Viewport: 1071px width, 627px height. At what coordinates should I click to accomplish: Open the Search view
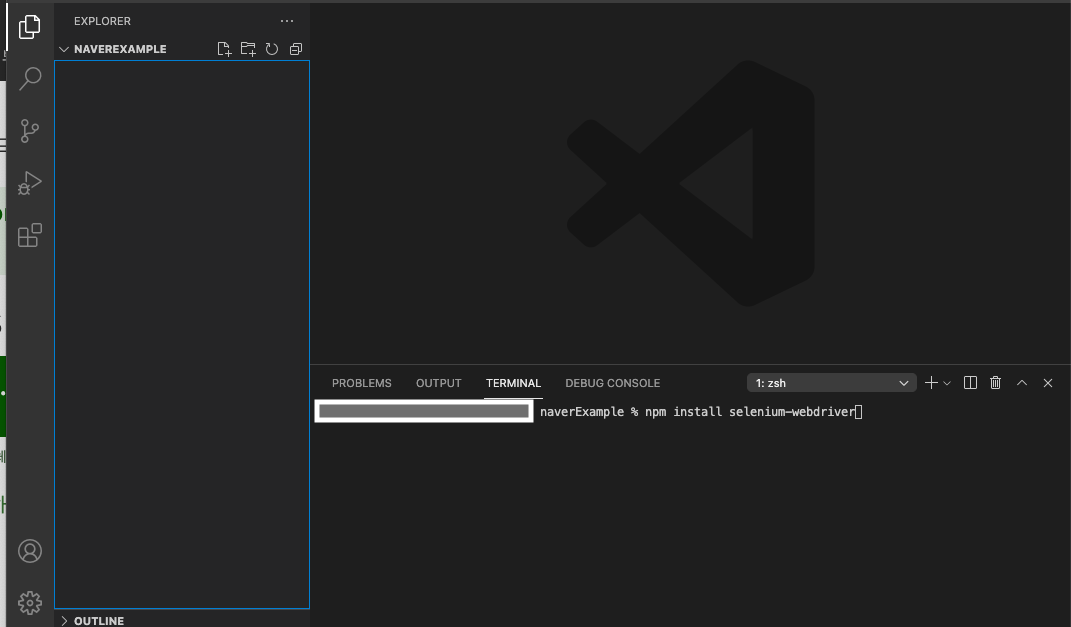click(x=29, y=79)
